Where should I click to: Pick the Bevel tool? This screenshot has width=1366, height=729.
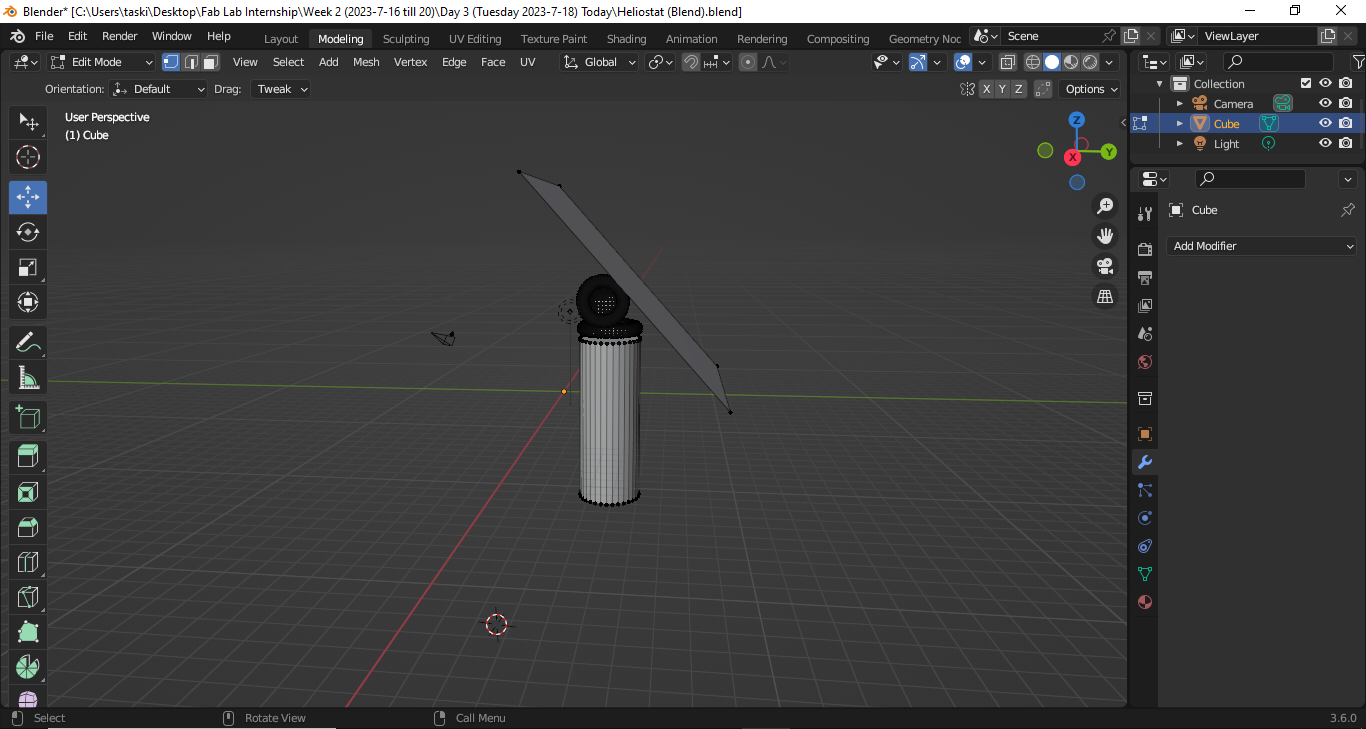coord(28,528)
